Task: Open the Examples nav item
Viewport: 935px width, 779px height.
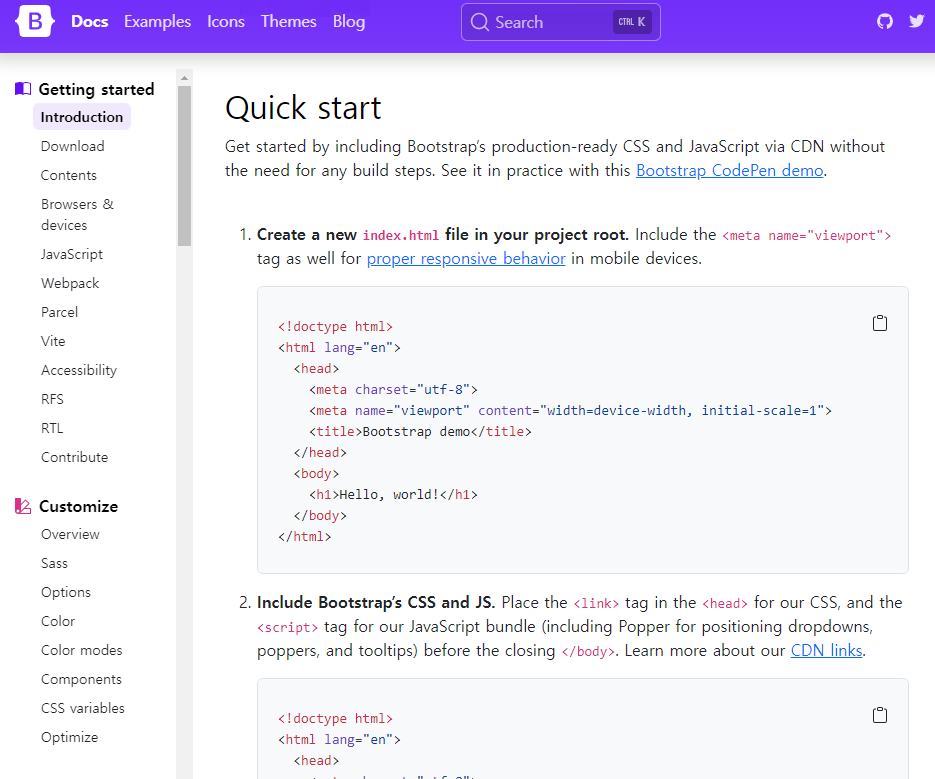Action: pos(157,21)
